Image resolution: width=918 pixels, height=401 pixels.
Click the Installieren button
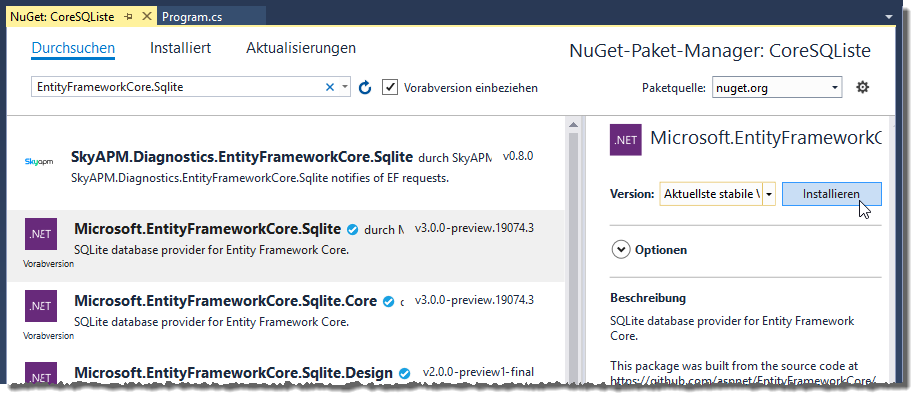(x=831, y=194)
